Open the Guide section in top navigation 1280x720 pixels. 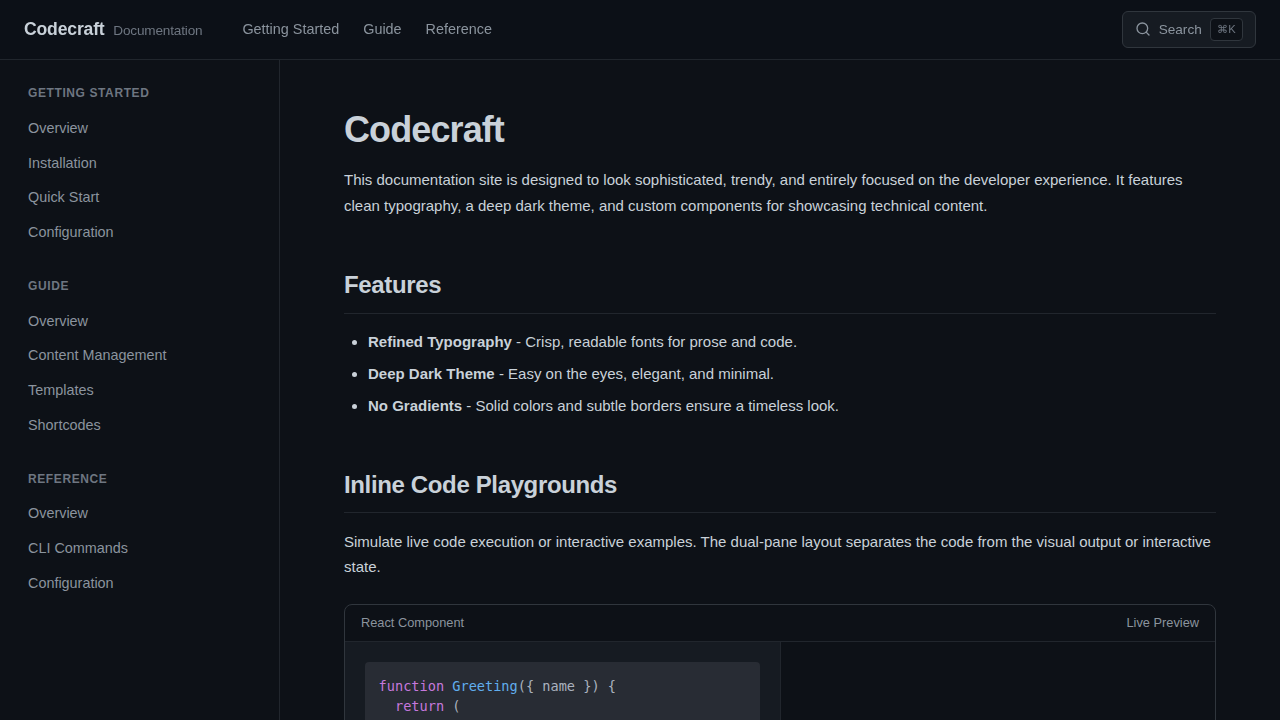[382, 29]
